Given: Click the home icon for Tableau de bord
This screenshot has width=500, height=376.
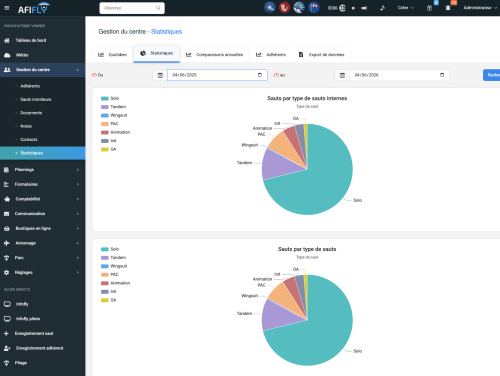Looking at the screenshot, I should [7, 40].
